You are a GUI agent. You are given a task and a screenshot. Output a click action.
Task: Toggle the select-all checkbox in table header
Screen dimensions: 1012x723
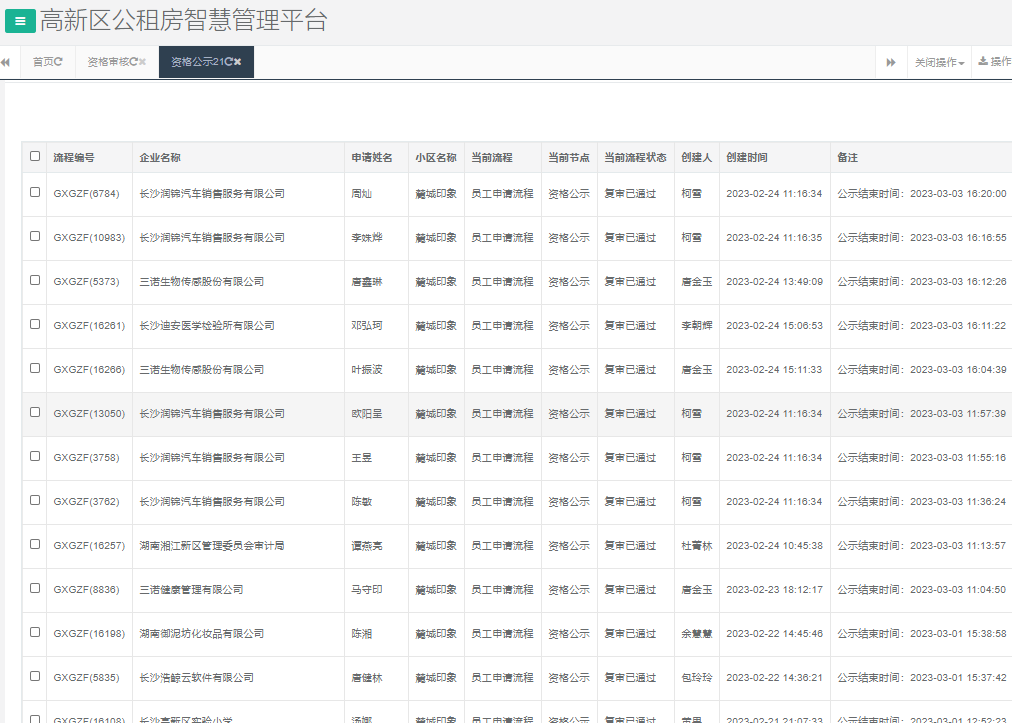pyautogui.click(x=35, y=156)
